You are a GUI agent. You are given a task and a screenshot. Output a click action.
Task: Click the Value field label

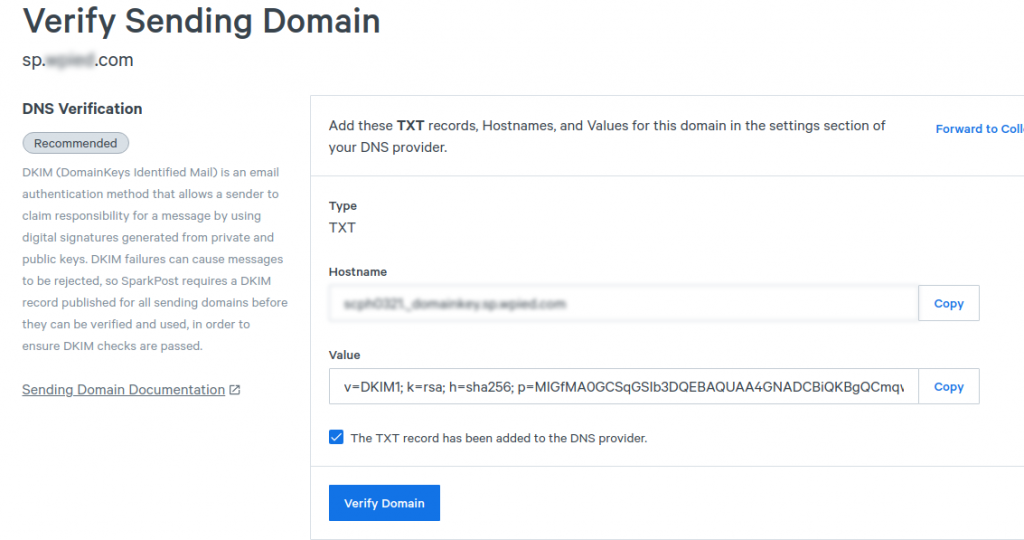(x=345, y=355)
